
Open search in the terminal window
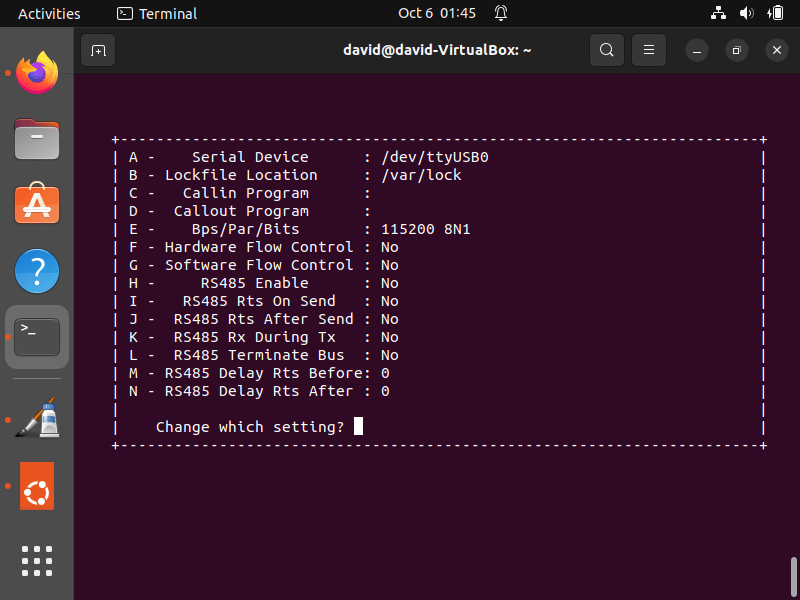point(607,50)
